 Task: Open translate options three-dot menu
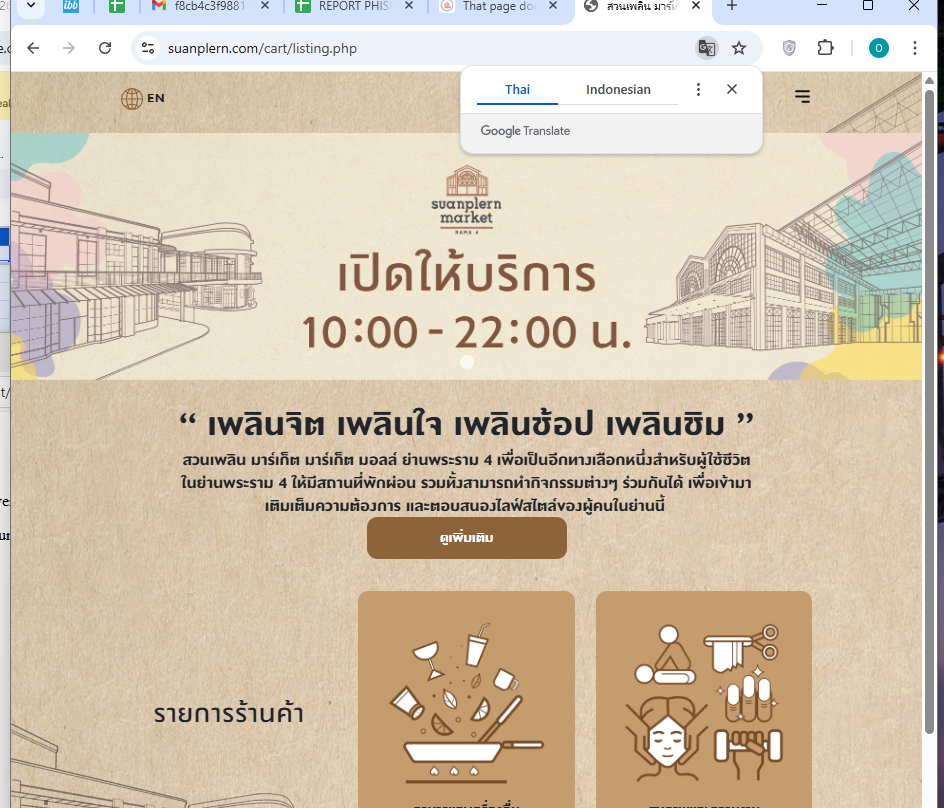pos(698,90)
